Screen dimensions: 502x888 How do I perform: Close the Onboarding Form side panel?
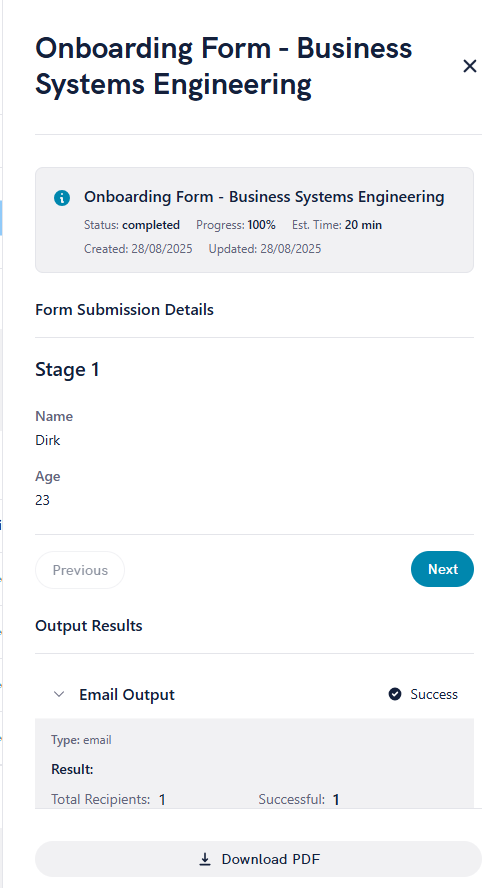point(470,66)
